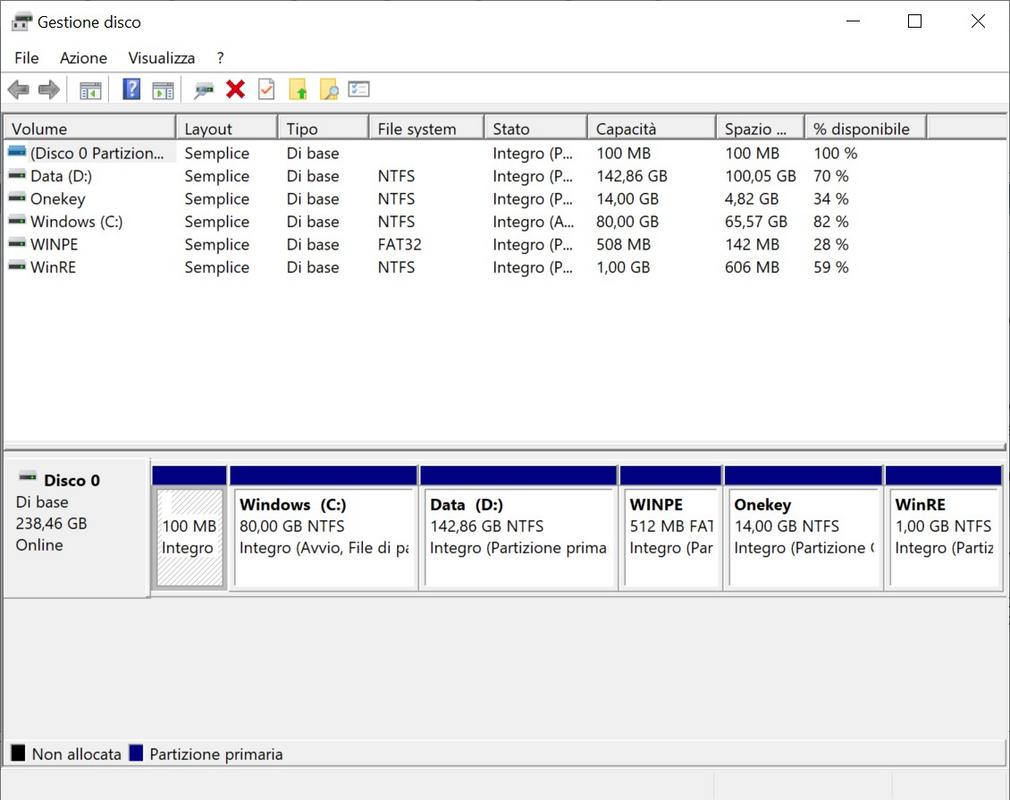Select the 100 MB hatched partition block
This screenshot has height=800, width=1010.
(x=189, y=537)
